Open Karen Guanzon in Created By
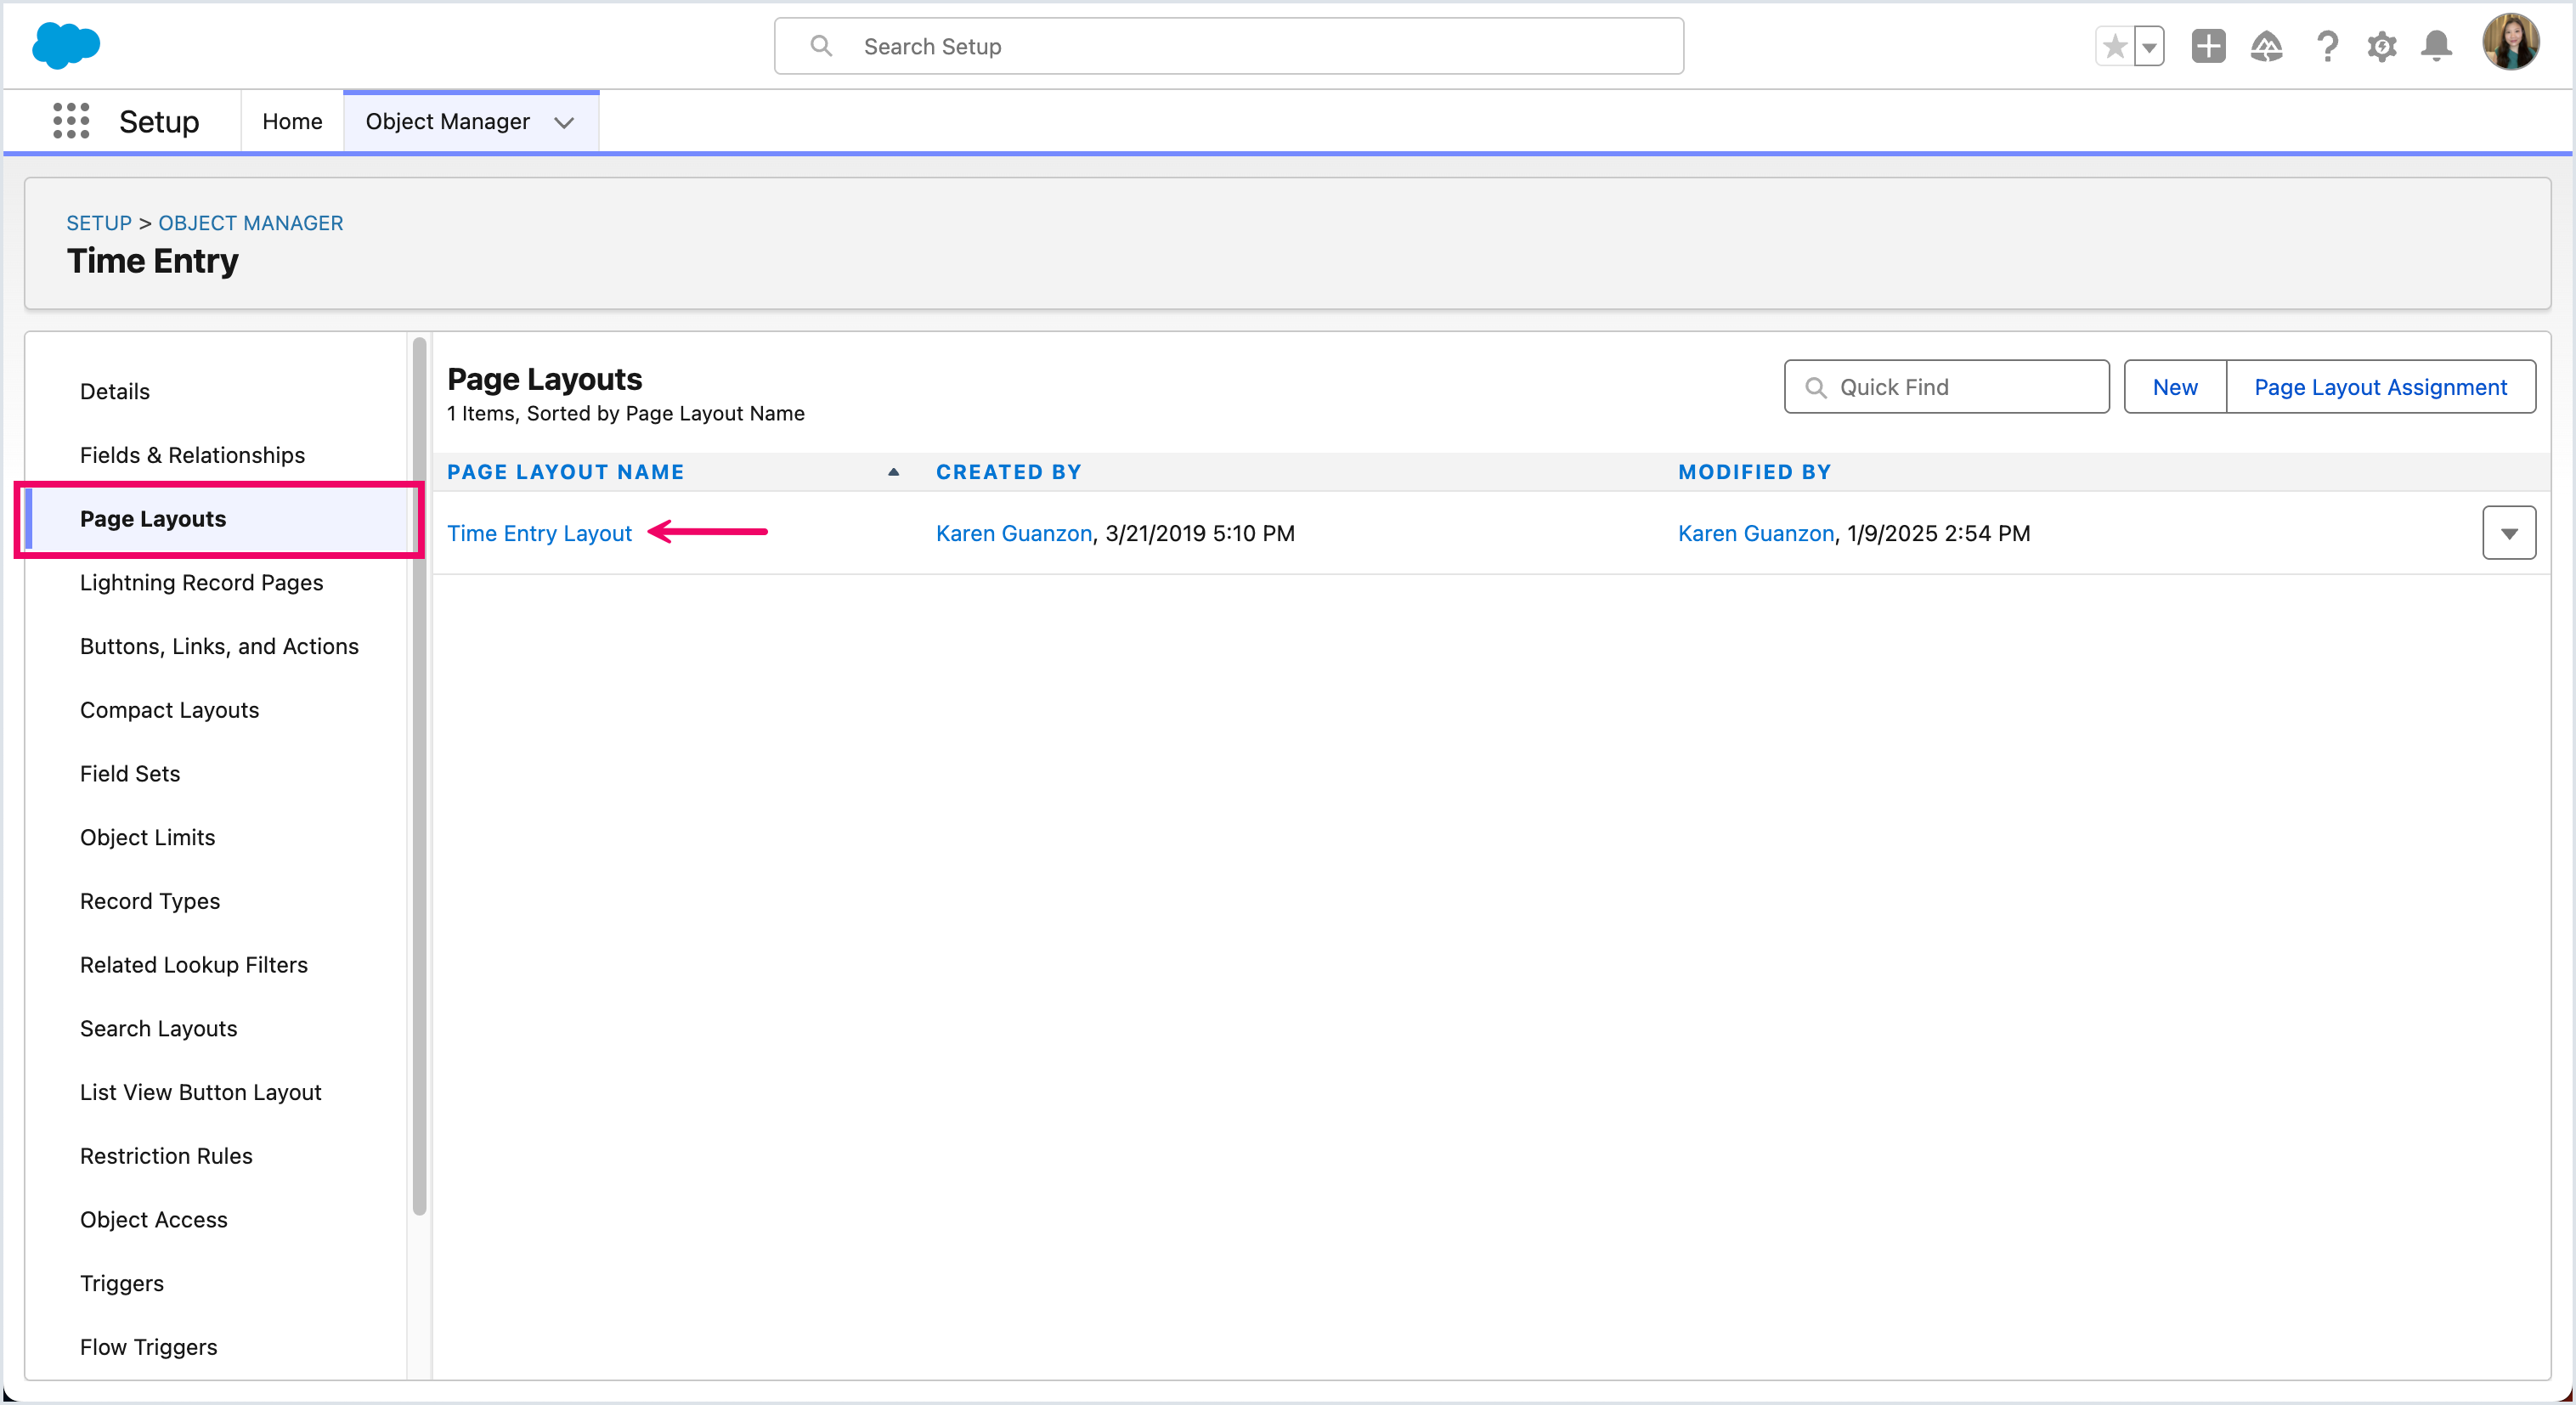 pyautogui.click(x=1013, y=533)
